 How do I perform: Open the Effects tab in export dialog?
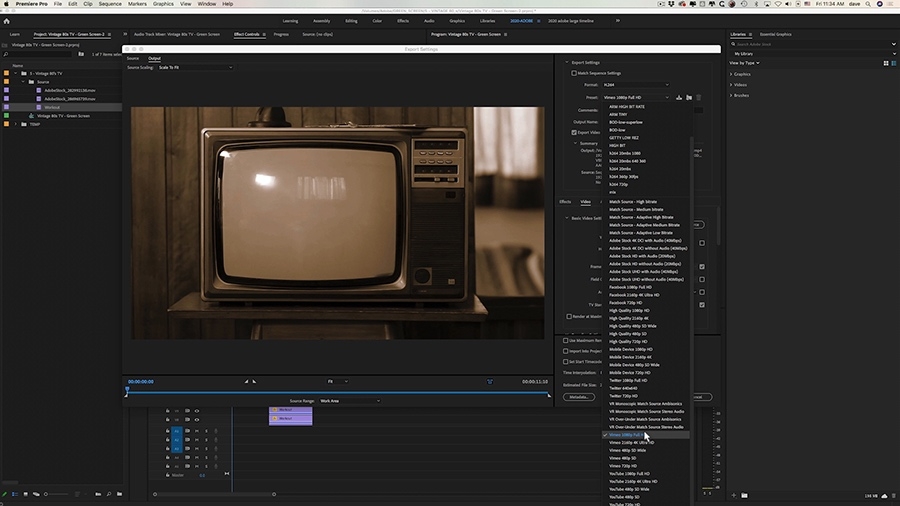(x=565, y=202)
